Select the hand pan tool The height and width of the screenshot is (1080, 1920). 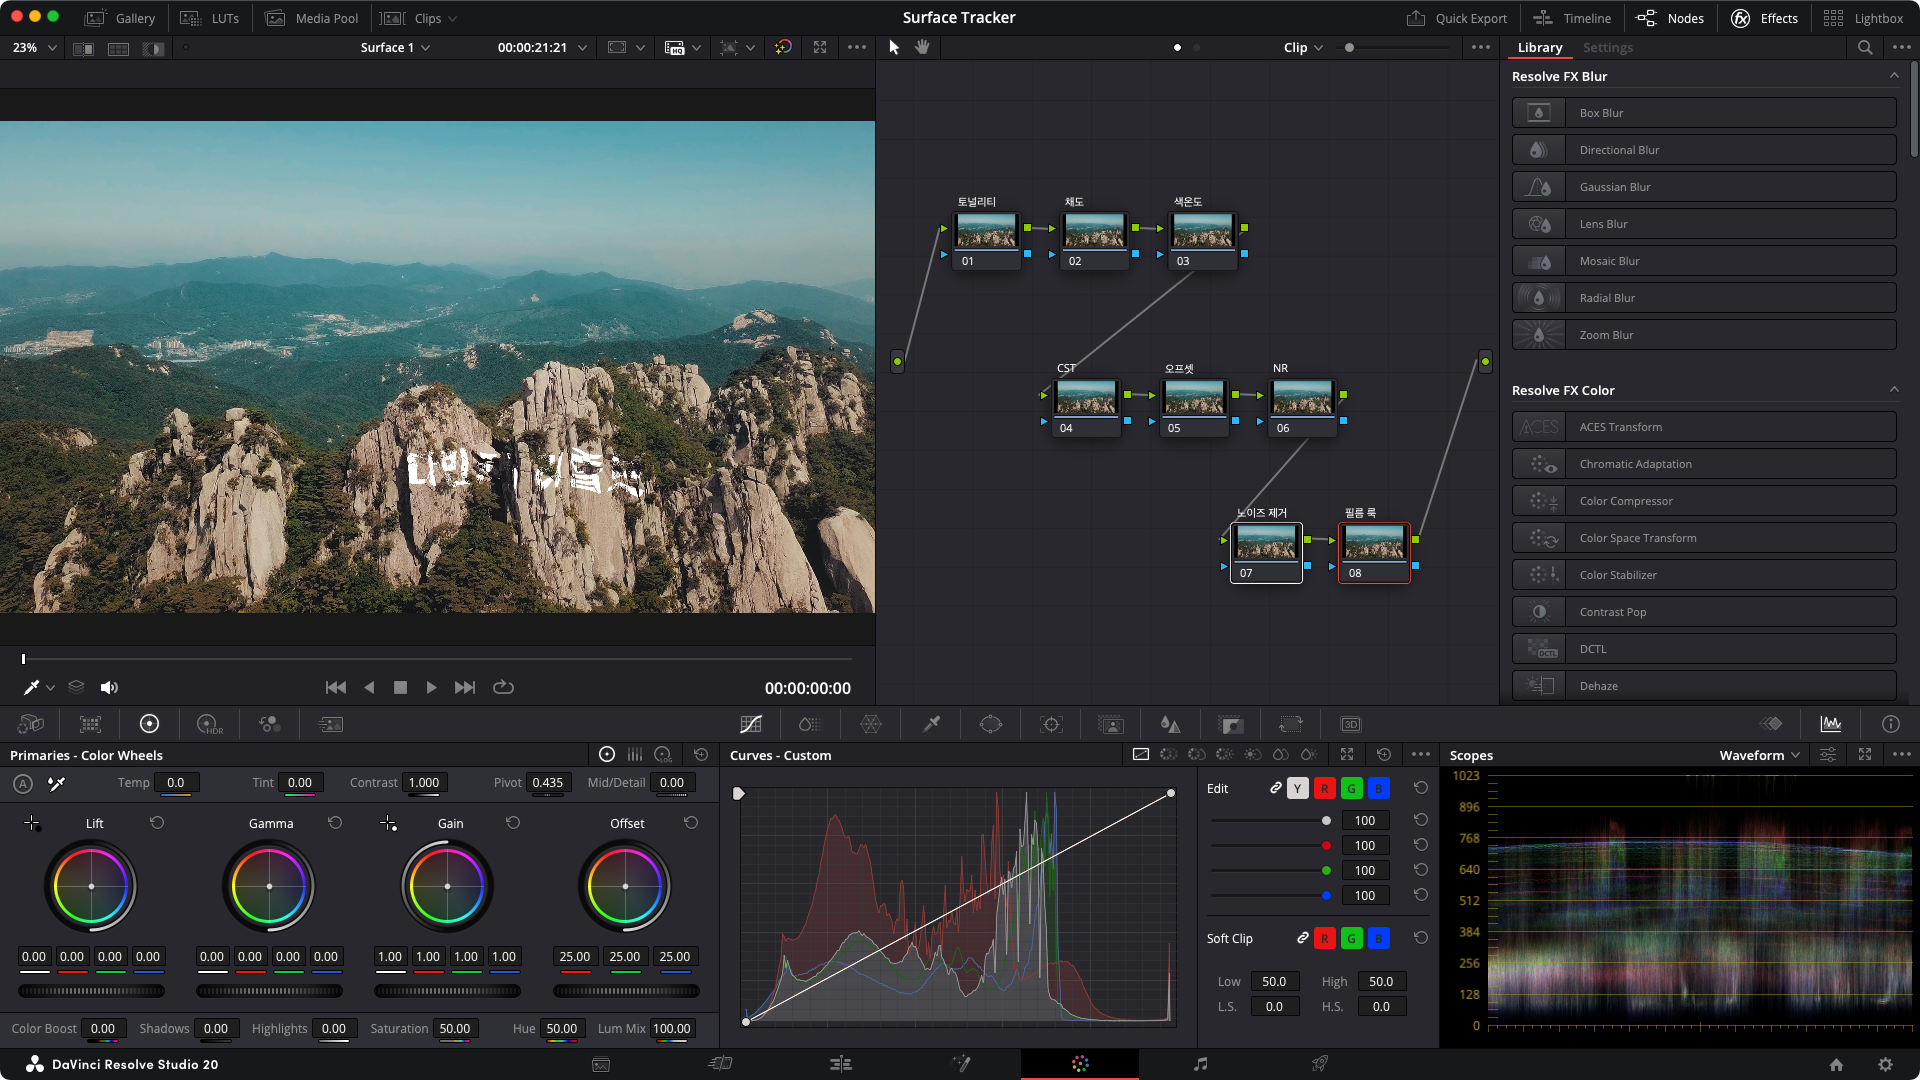point(922,47)
